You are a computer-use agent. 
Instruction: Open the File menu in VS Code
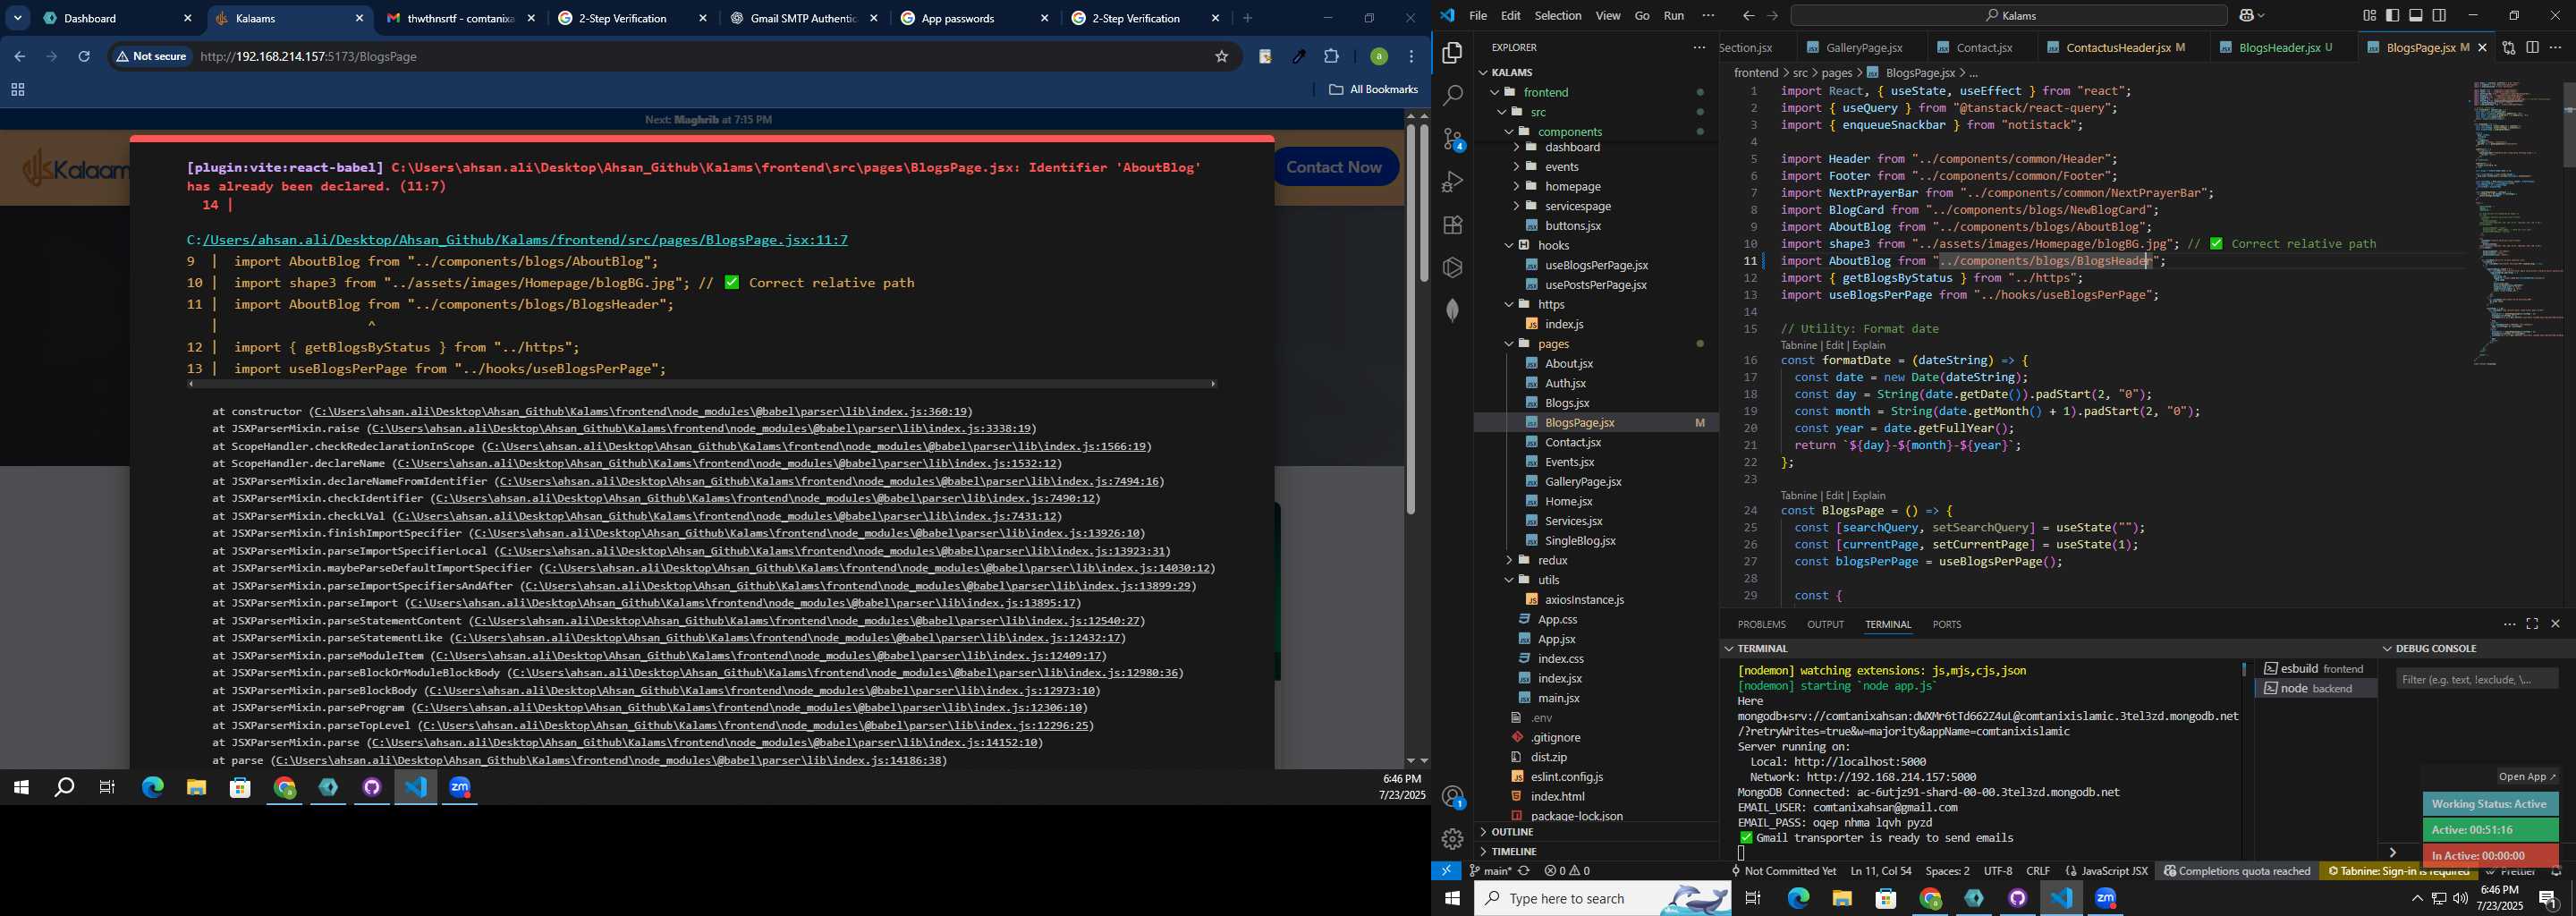point(1477,16)
